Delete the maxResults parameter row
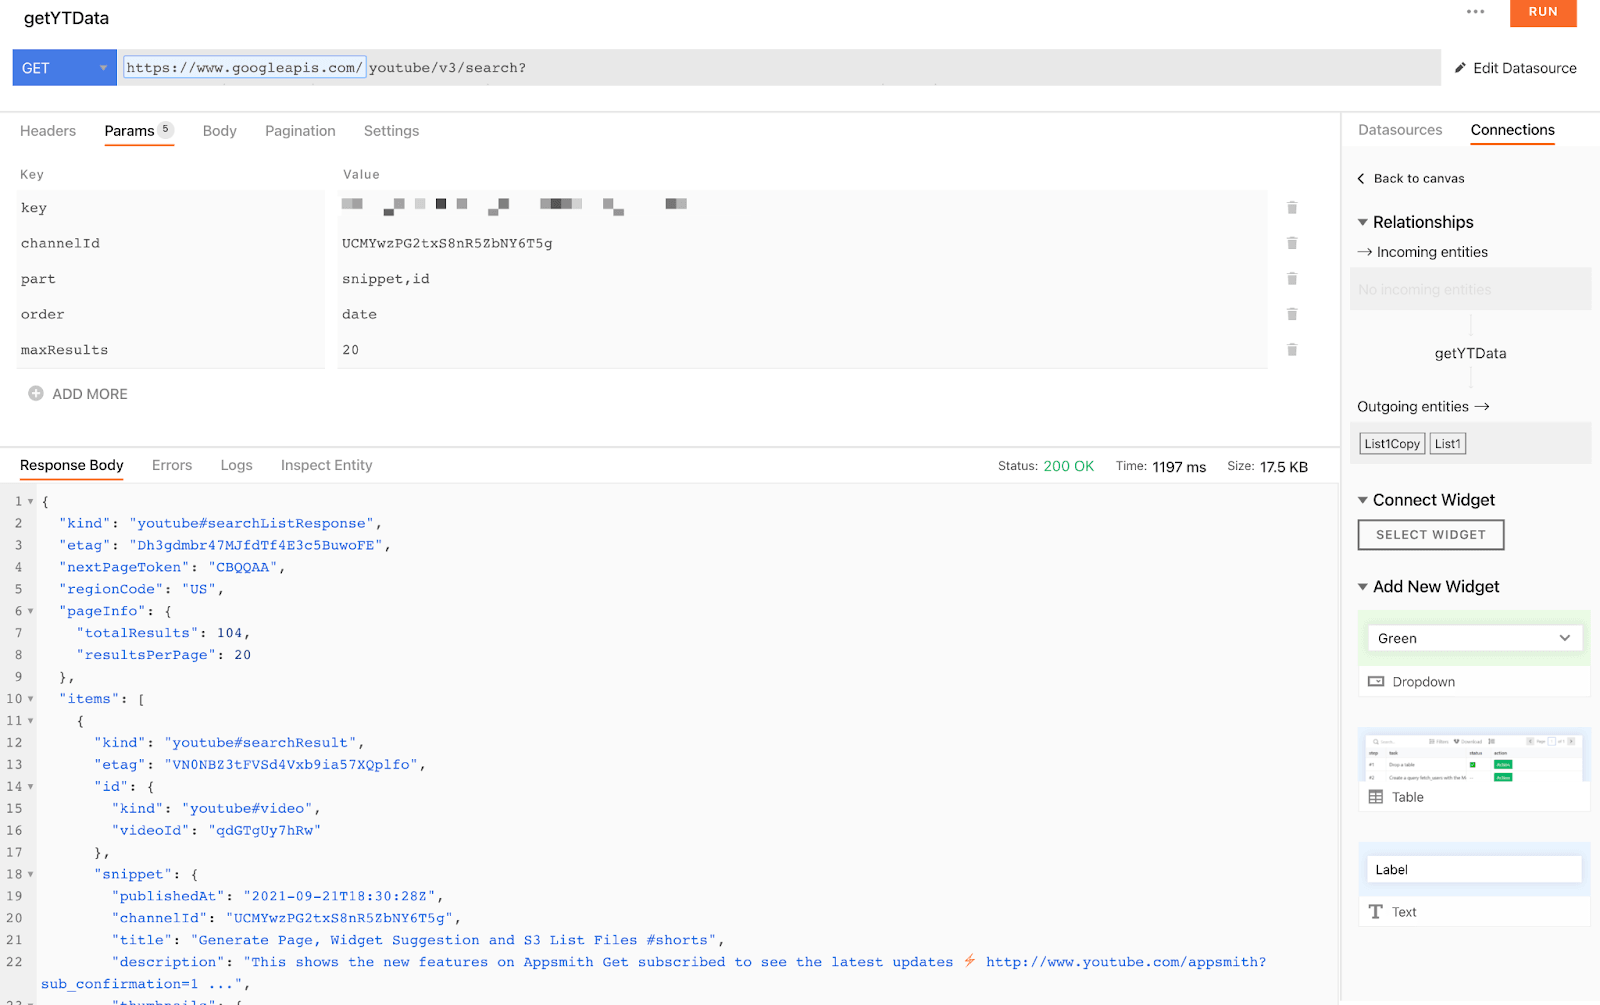This screenshot has height=1005, width=1600. (x=1292, y=350)
